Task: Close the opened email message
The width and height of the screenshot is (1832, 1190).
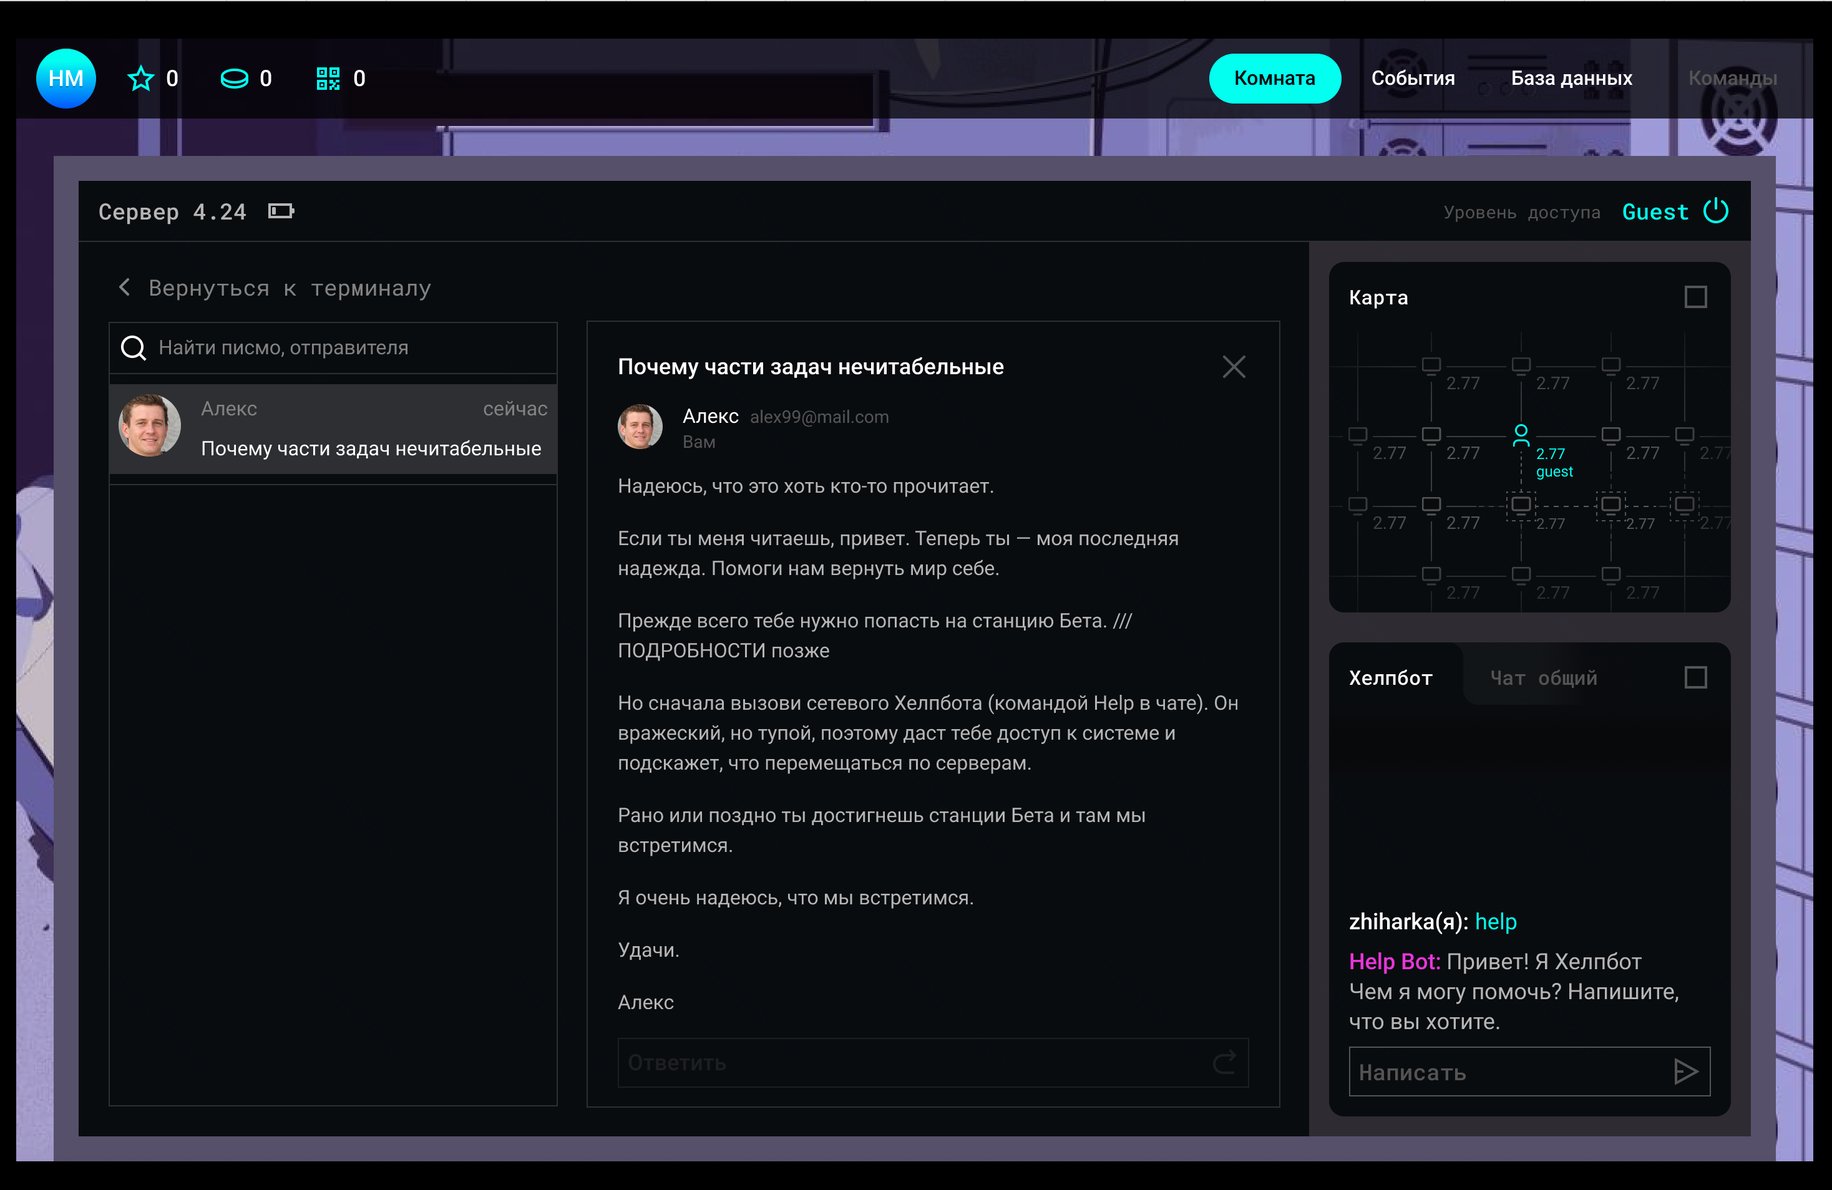Action: click(1234, 367)
